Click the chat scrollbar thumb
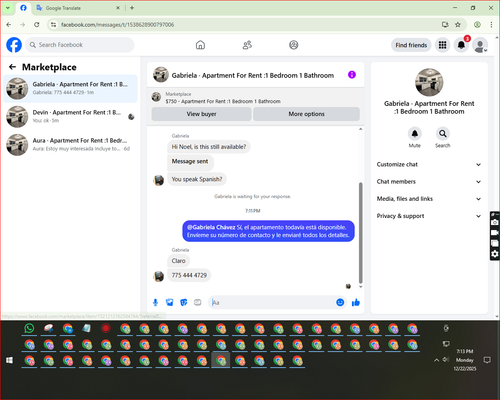 (x=360, y=232)
